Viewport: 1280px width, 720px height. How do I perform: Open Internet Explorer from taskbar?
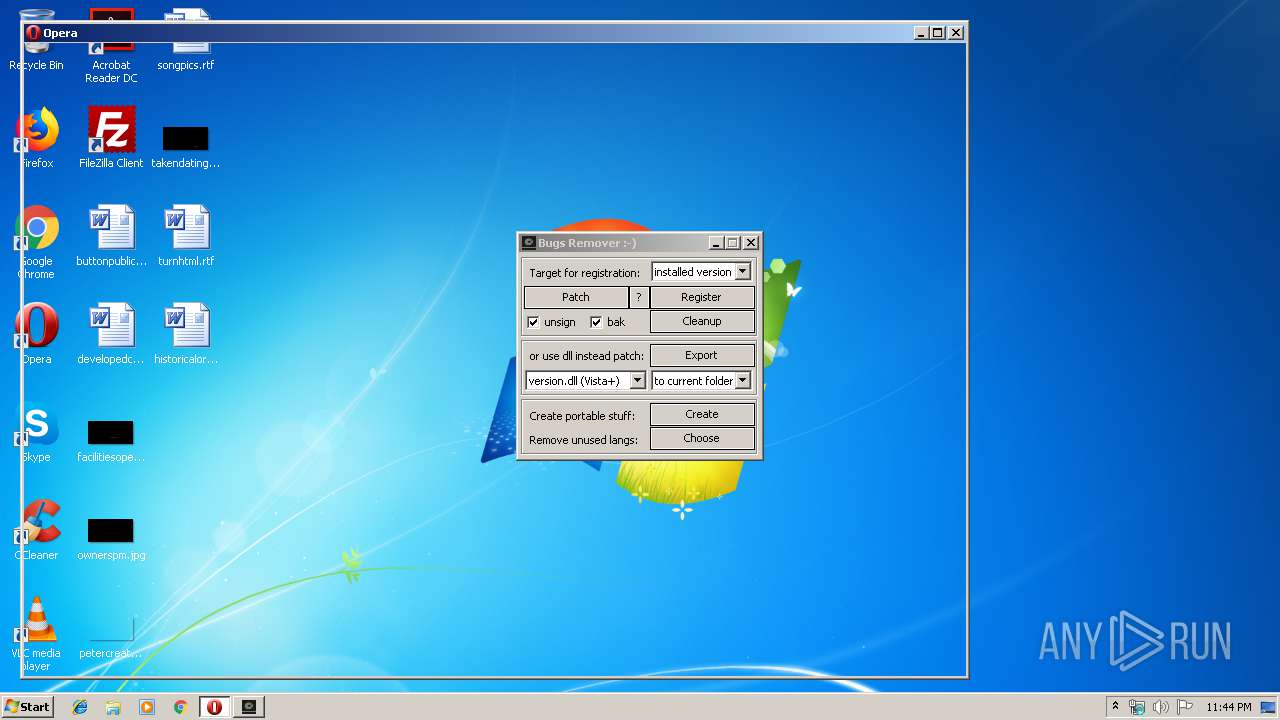[80, 707]
